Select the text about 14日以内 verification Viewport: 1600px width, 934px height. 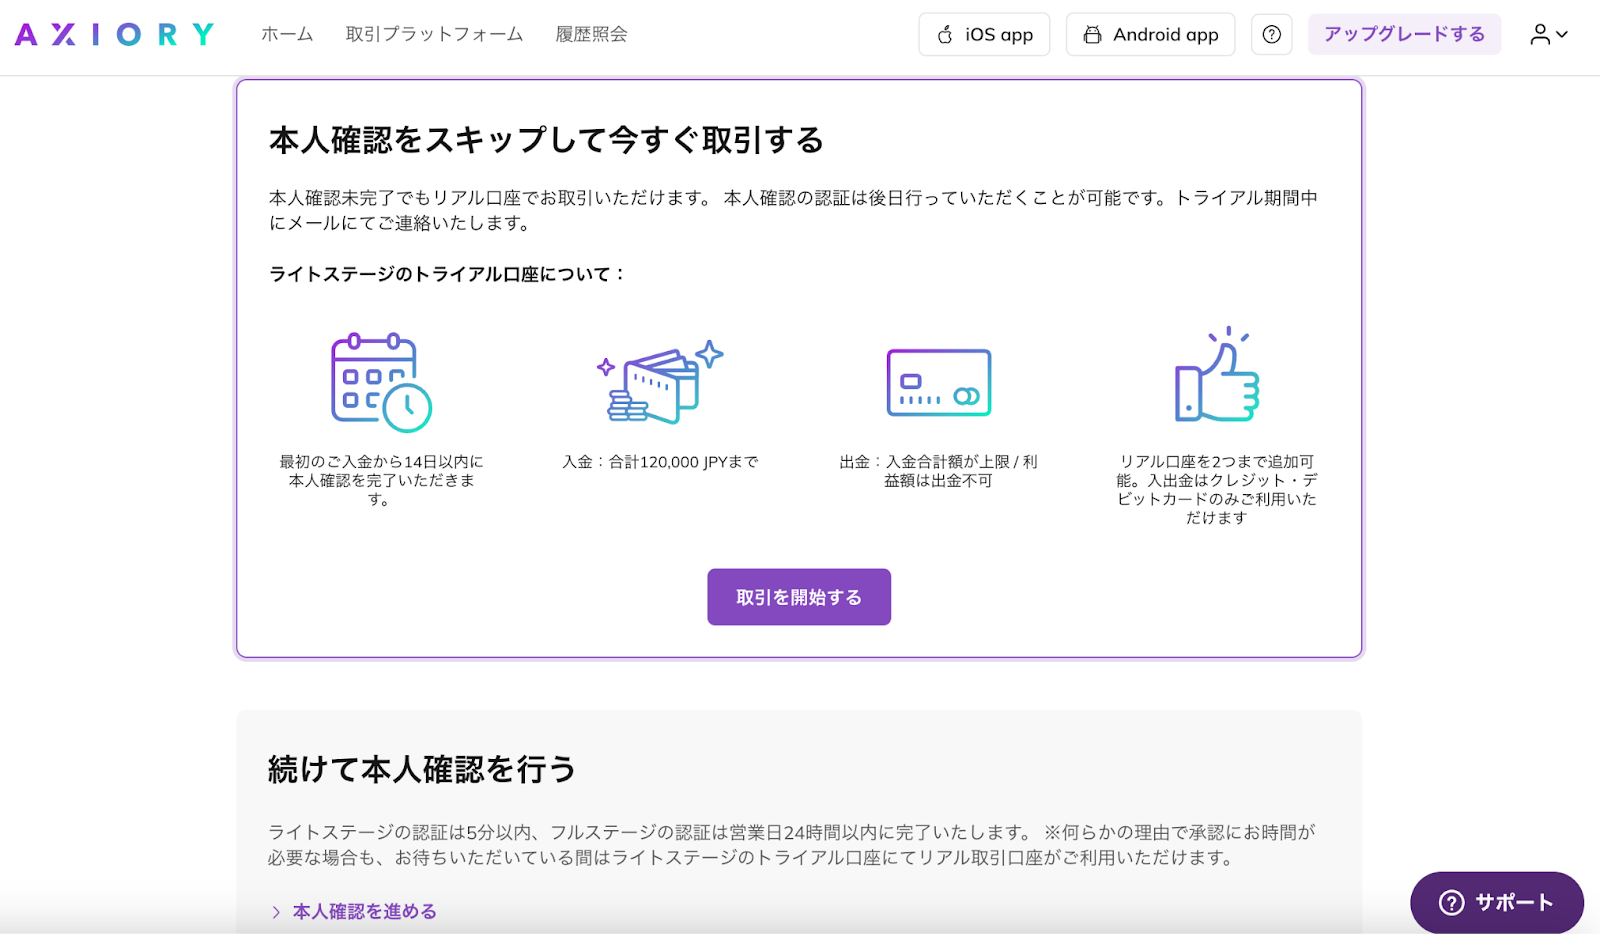coord(381,480)
